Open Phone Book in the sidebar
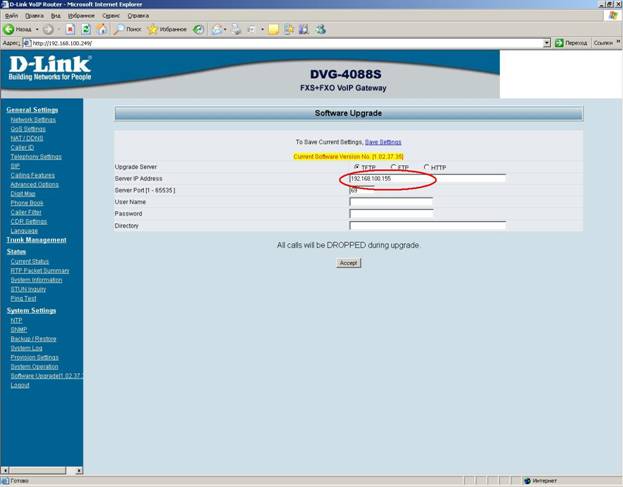The width and height of the screenshot is (623, 487). pyautogui.click(x=27, y=203)
